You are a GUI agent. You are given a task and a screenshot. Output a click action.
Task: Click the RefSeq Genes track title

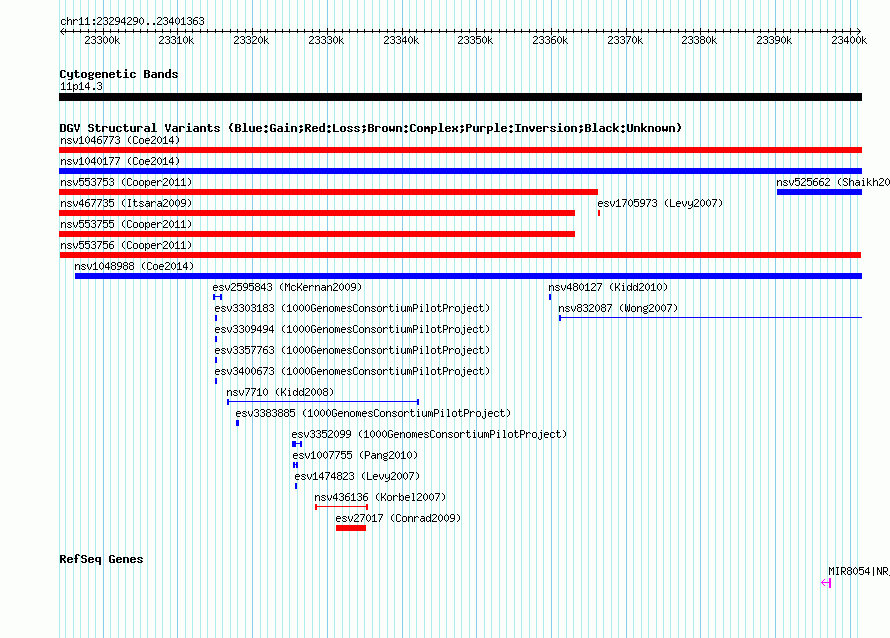[101, 559]
